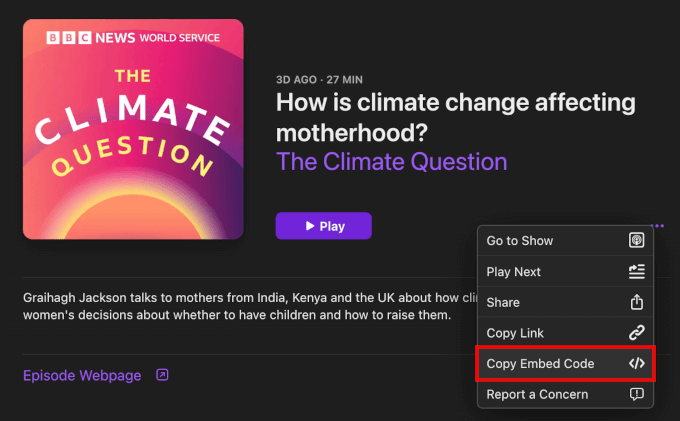The height and width of the screenshot is (421, 680).
Task: Click the embed code brackets icon
Action: 636,364
